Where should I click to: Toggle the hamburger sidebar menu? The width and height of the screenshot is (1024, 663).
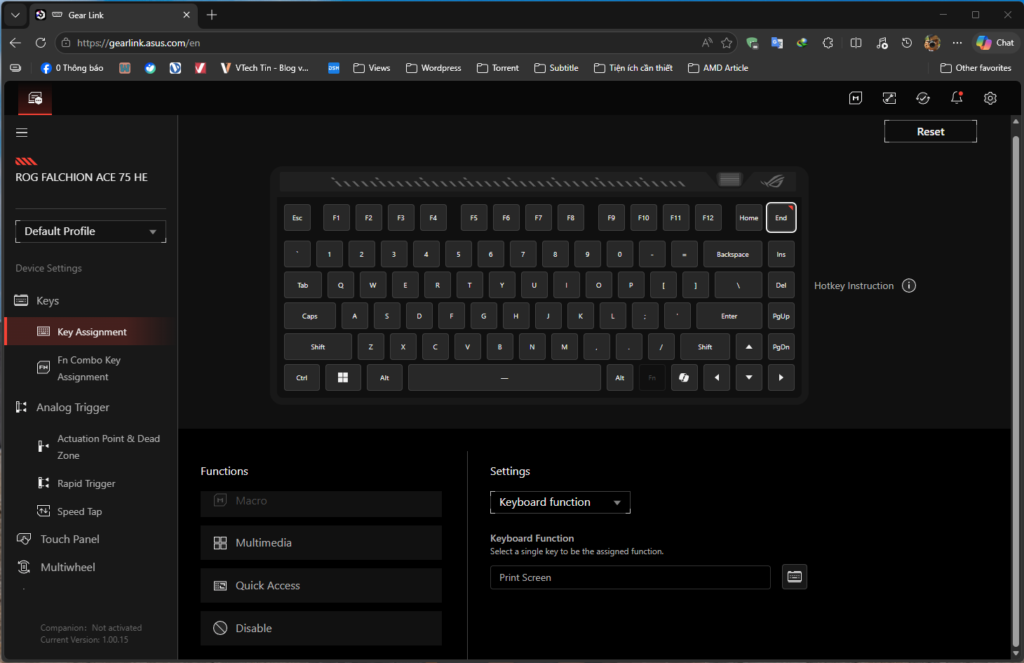tap(22, 132)
